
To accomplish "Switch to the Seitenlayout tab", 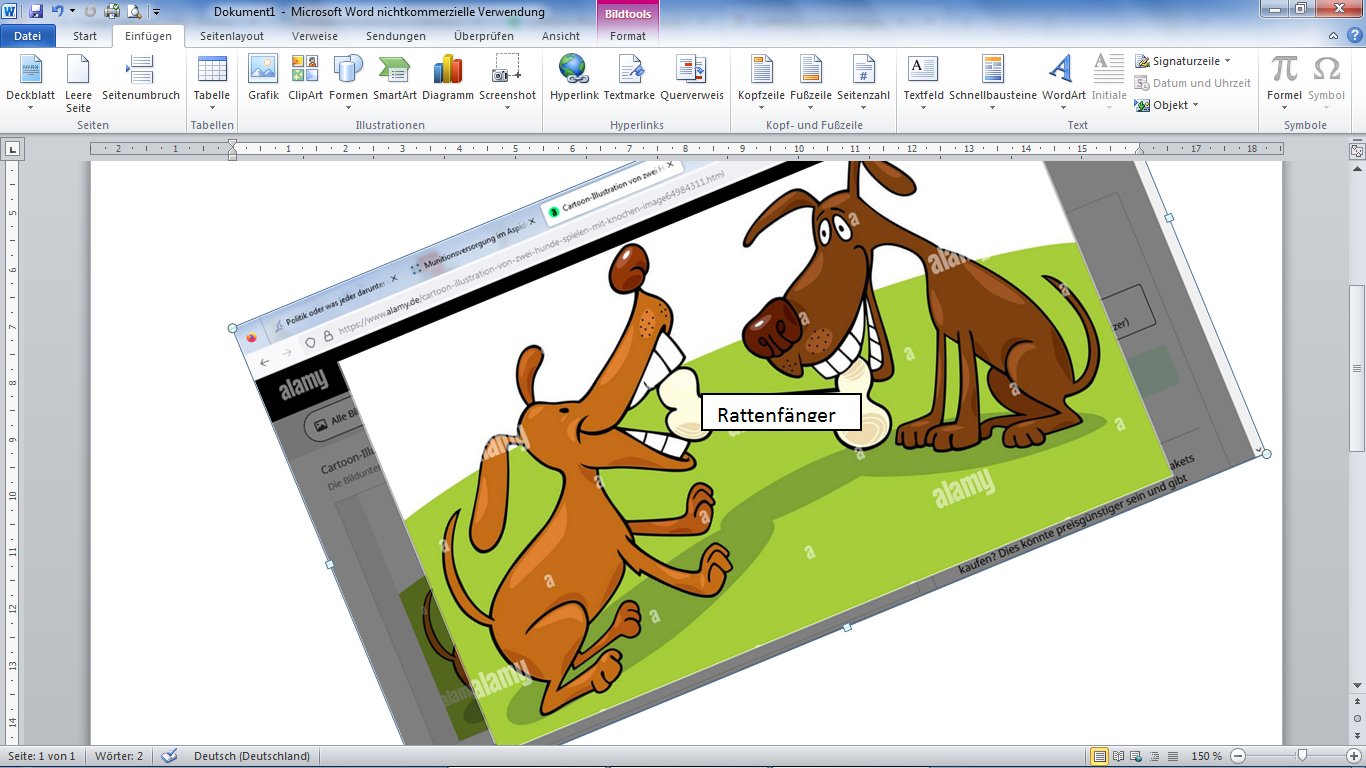I will point(231,36).
